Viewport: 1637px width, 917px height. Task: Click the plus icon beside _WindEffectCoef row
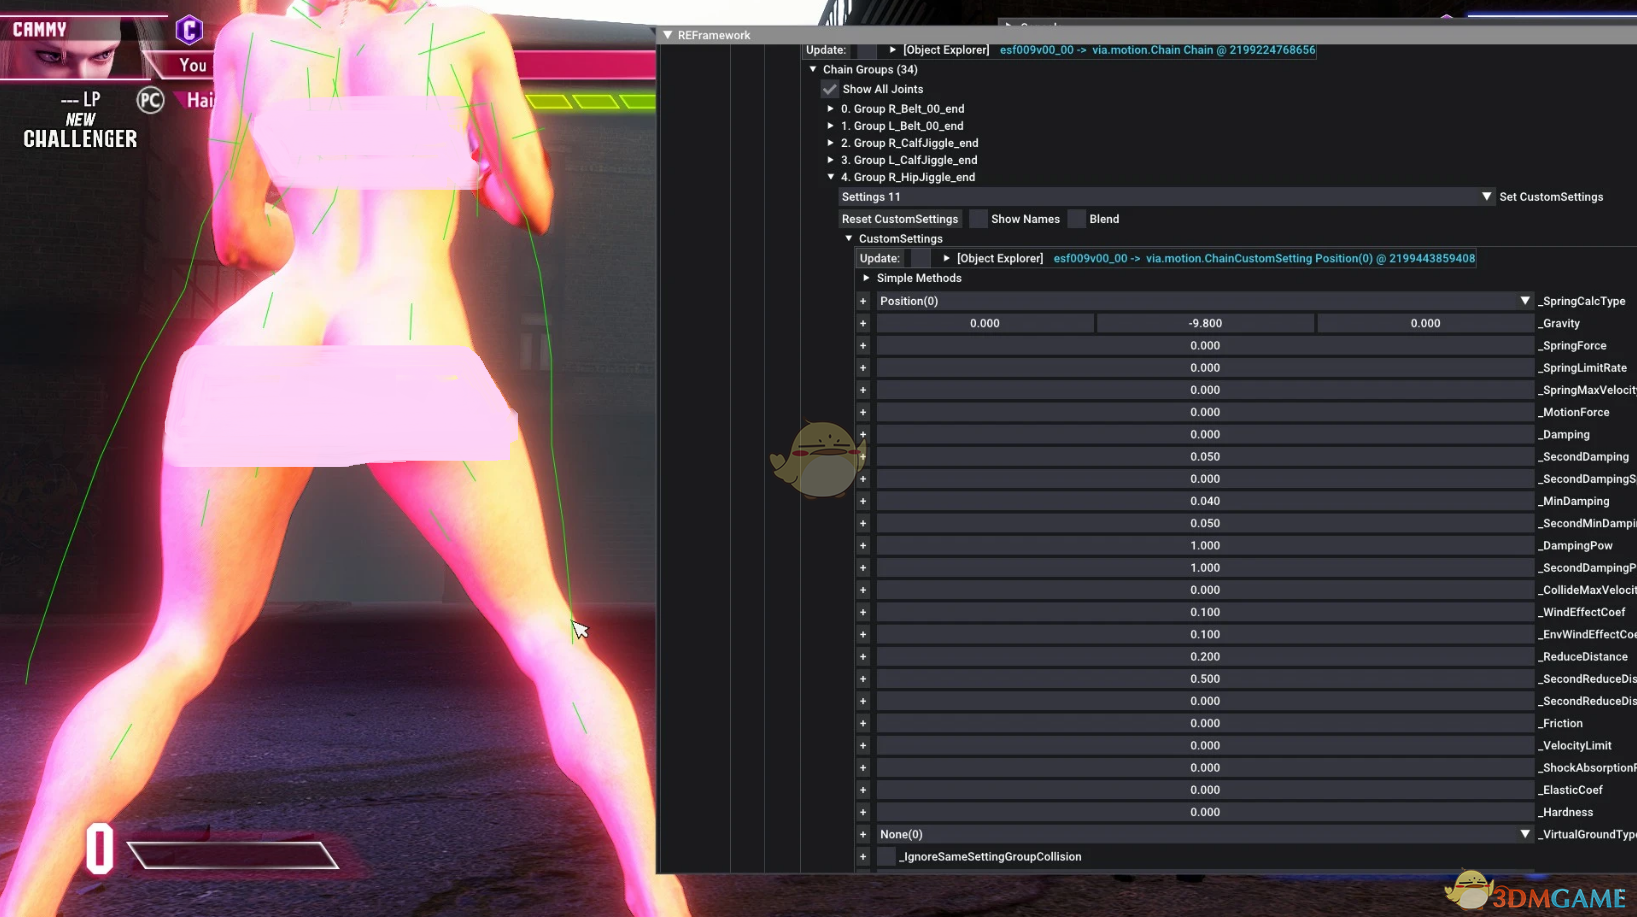tap(863, 612)
